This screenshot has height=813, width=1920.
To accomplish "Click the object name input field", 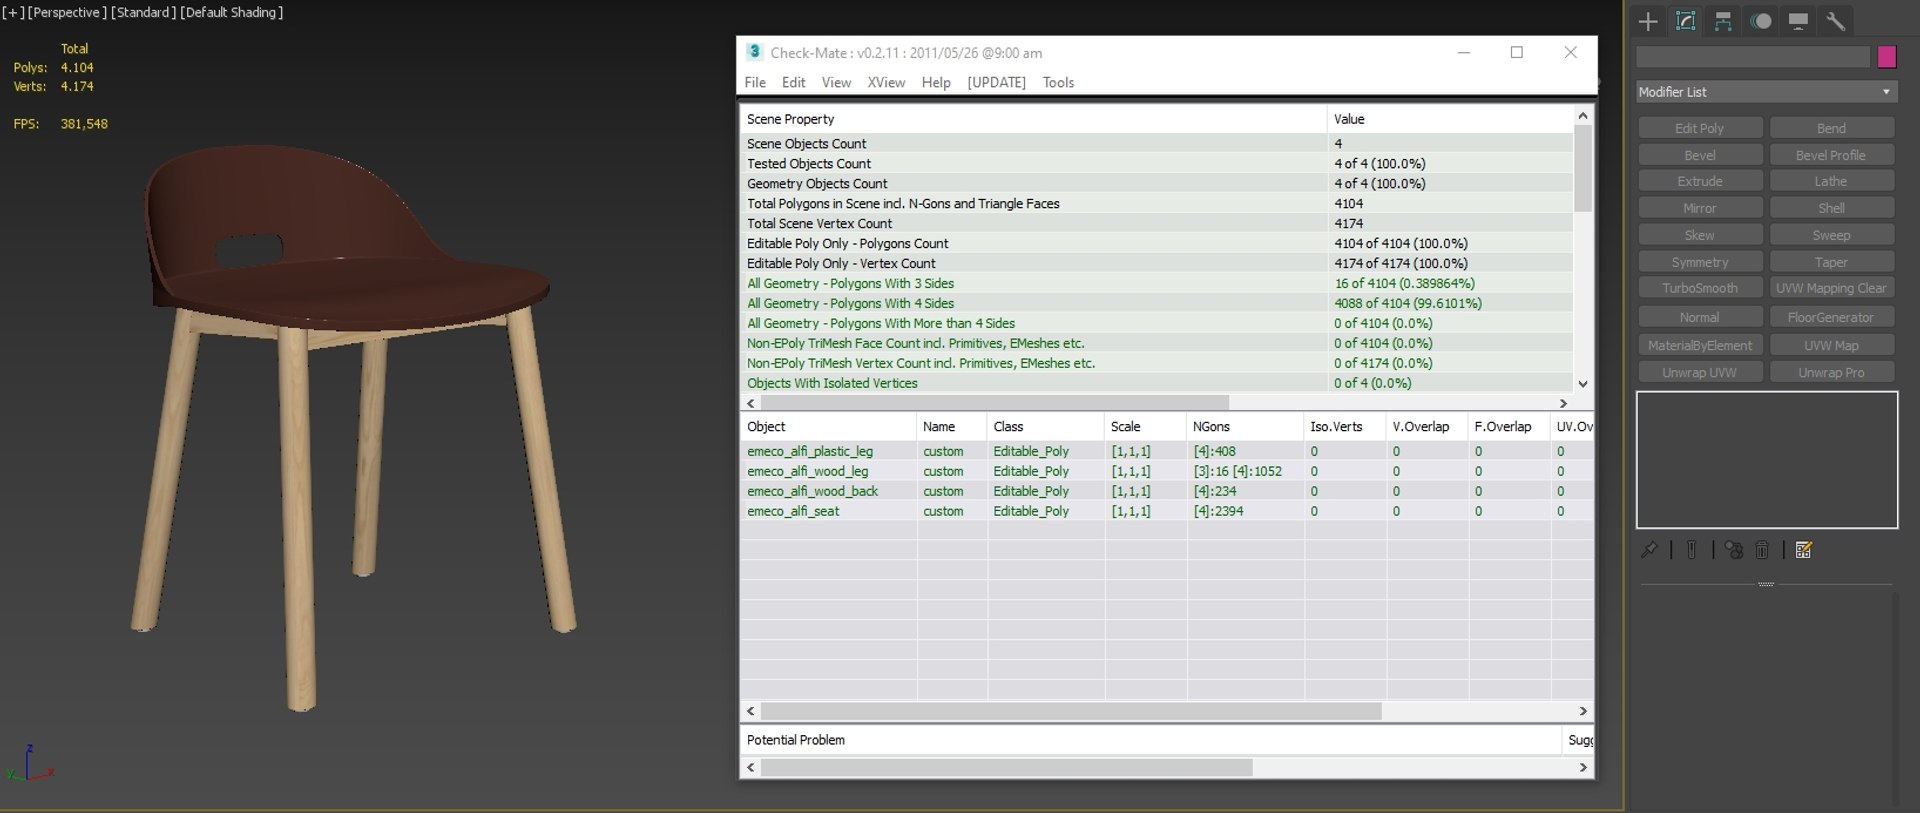I will click(x=1753, y=57).
